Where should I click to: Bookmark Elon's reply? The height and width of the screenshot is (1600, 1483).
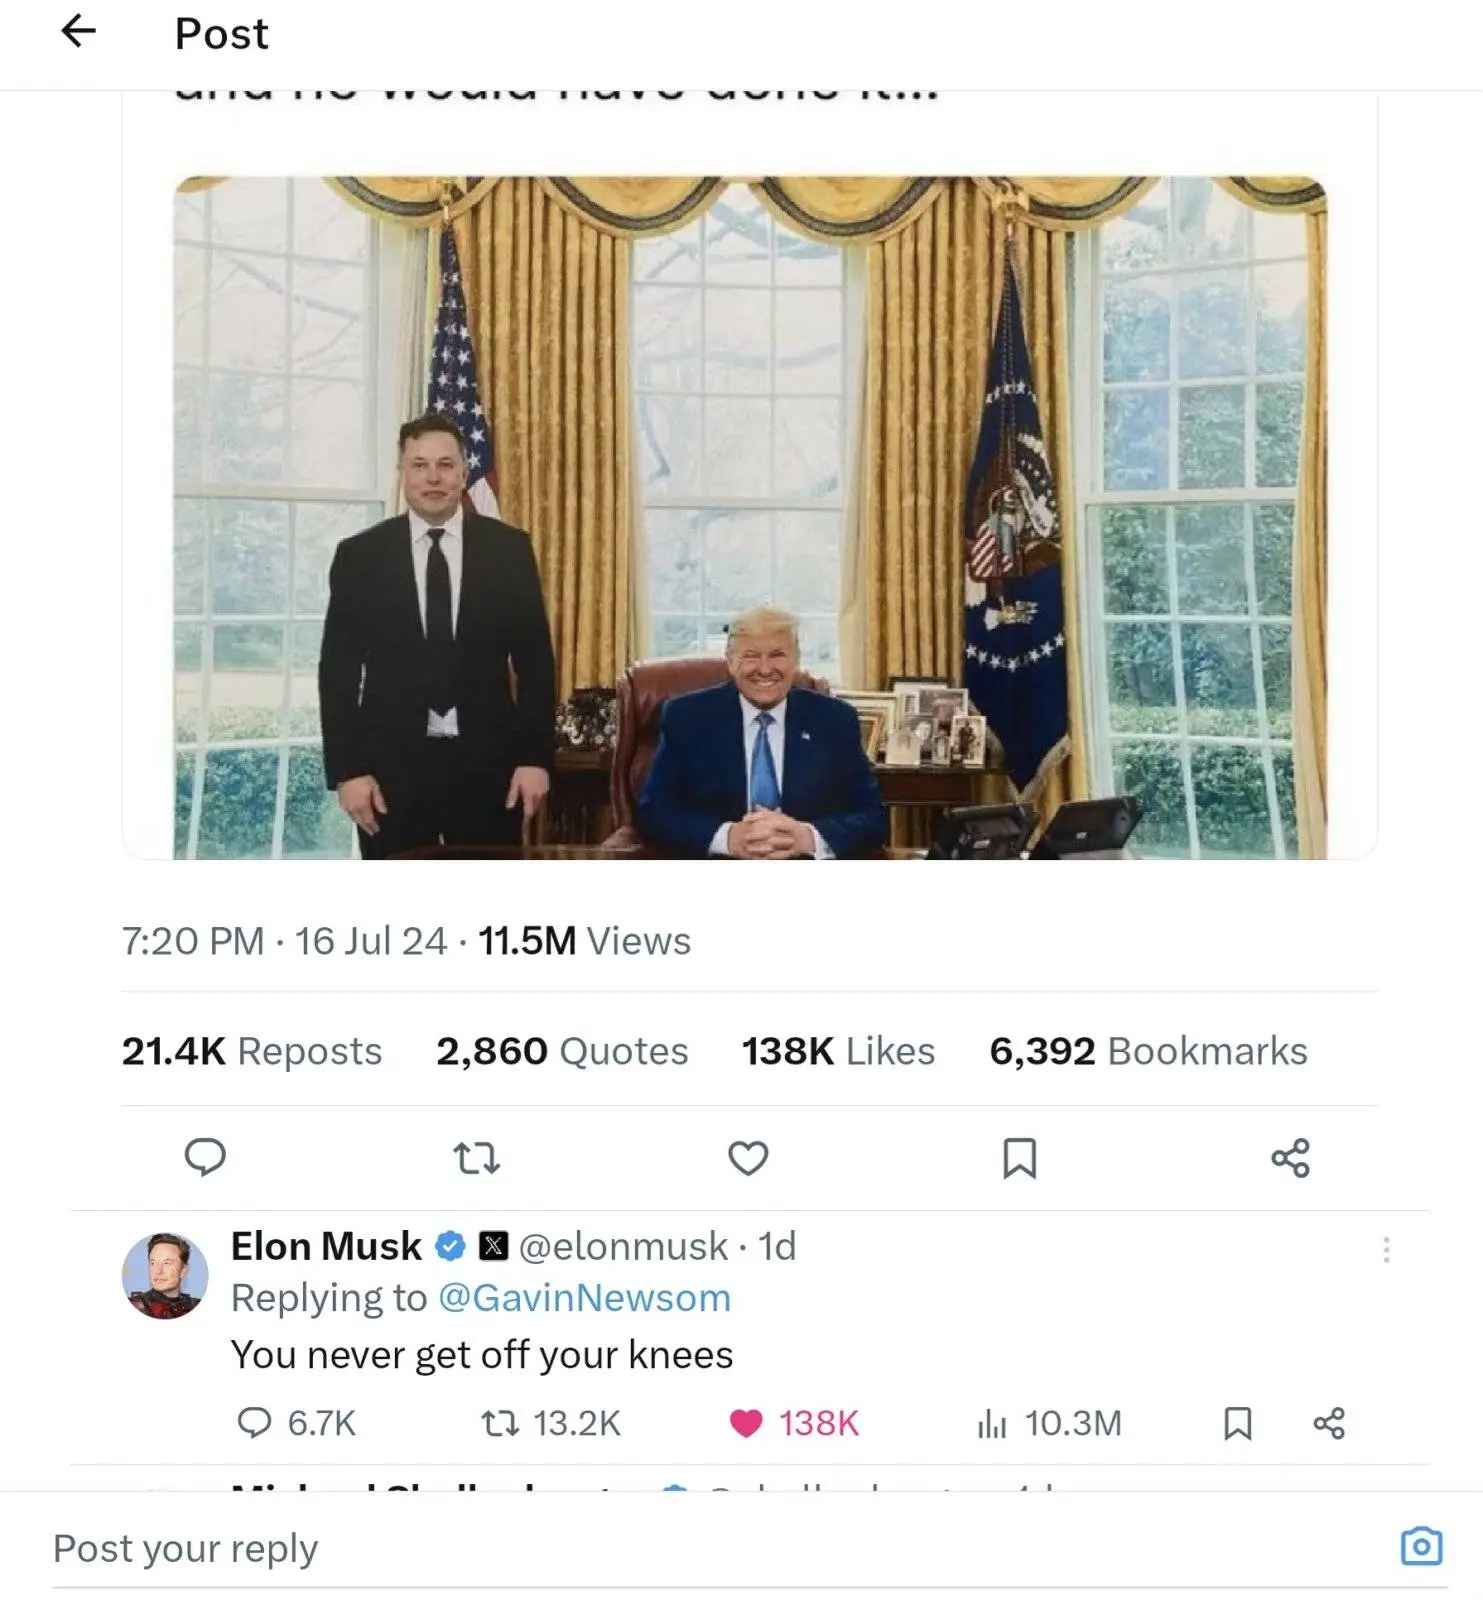(x=1238, y=1423)
